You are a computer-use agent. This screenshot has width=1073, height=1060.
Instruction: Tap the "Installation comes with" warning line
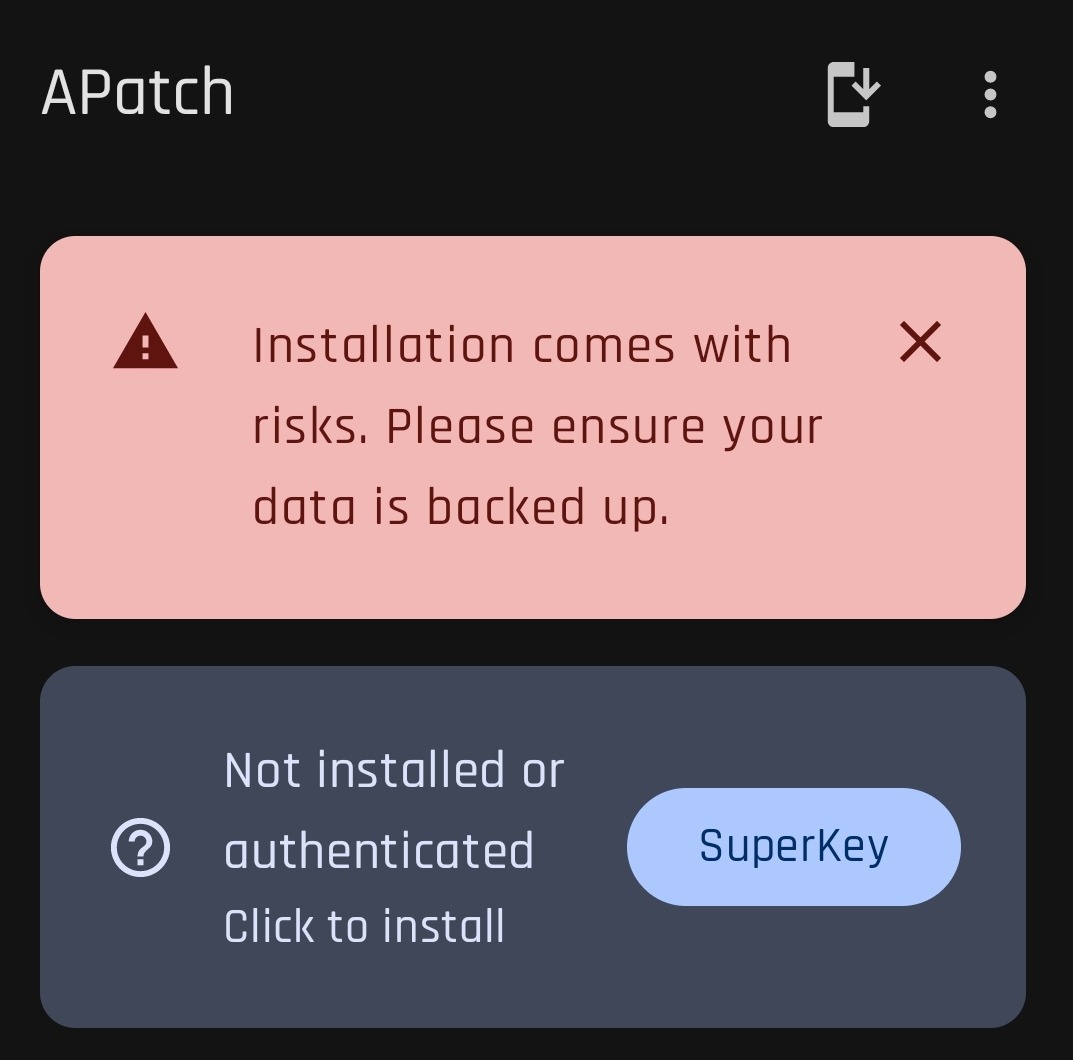521,346
